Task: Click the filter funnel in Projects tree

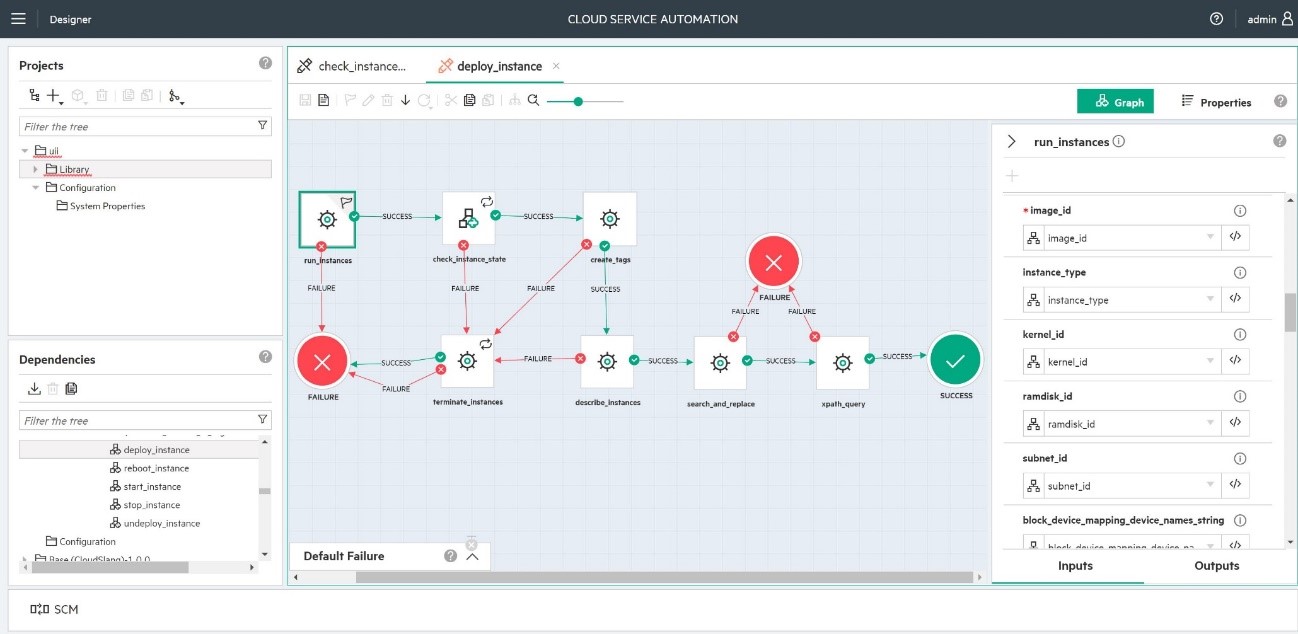Action: point(263,126)
